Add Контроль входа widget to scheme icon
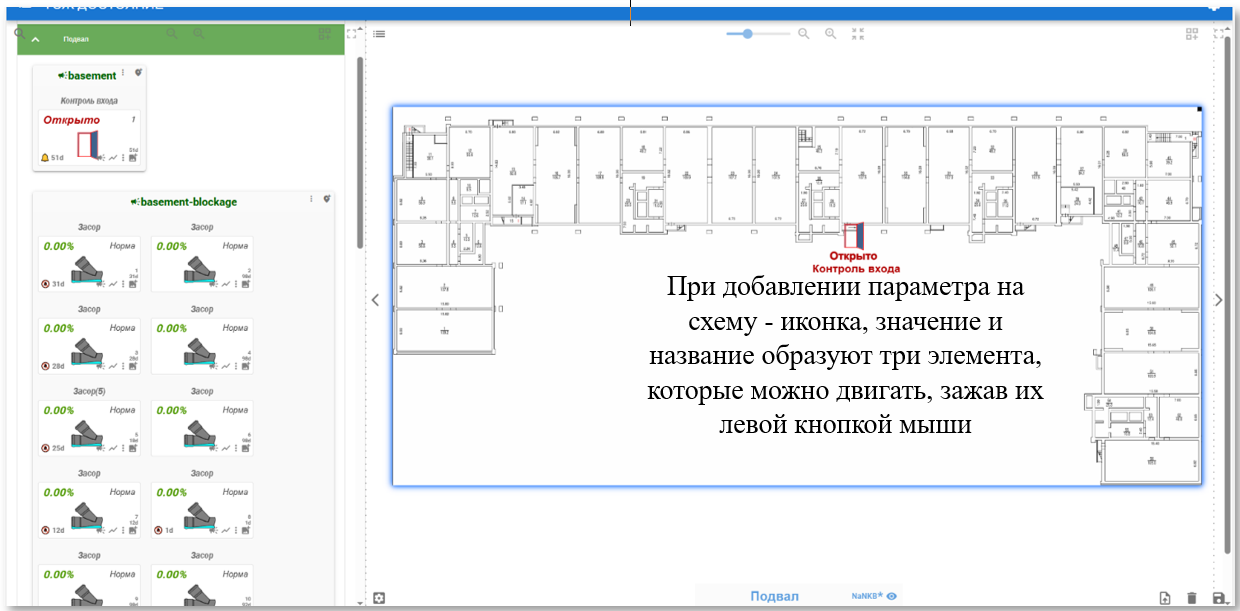 point(133,158)
